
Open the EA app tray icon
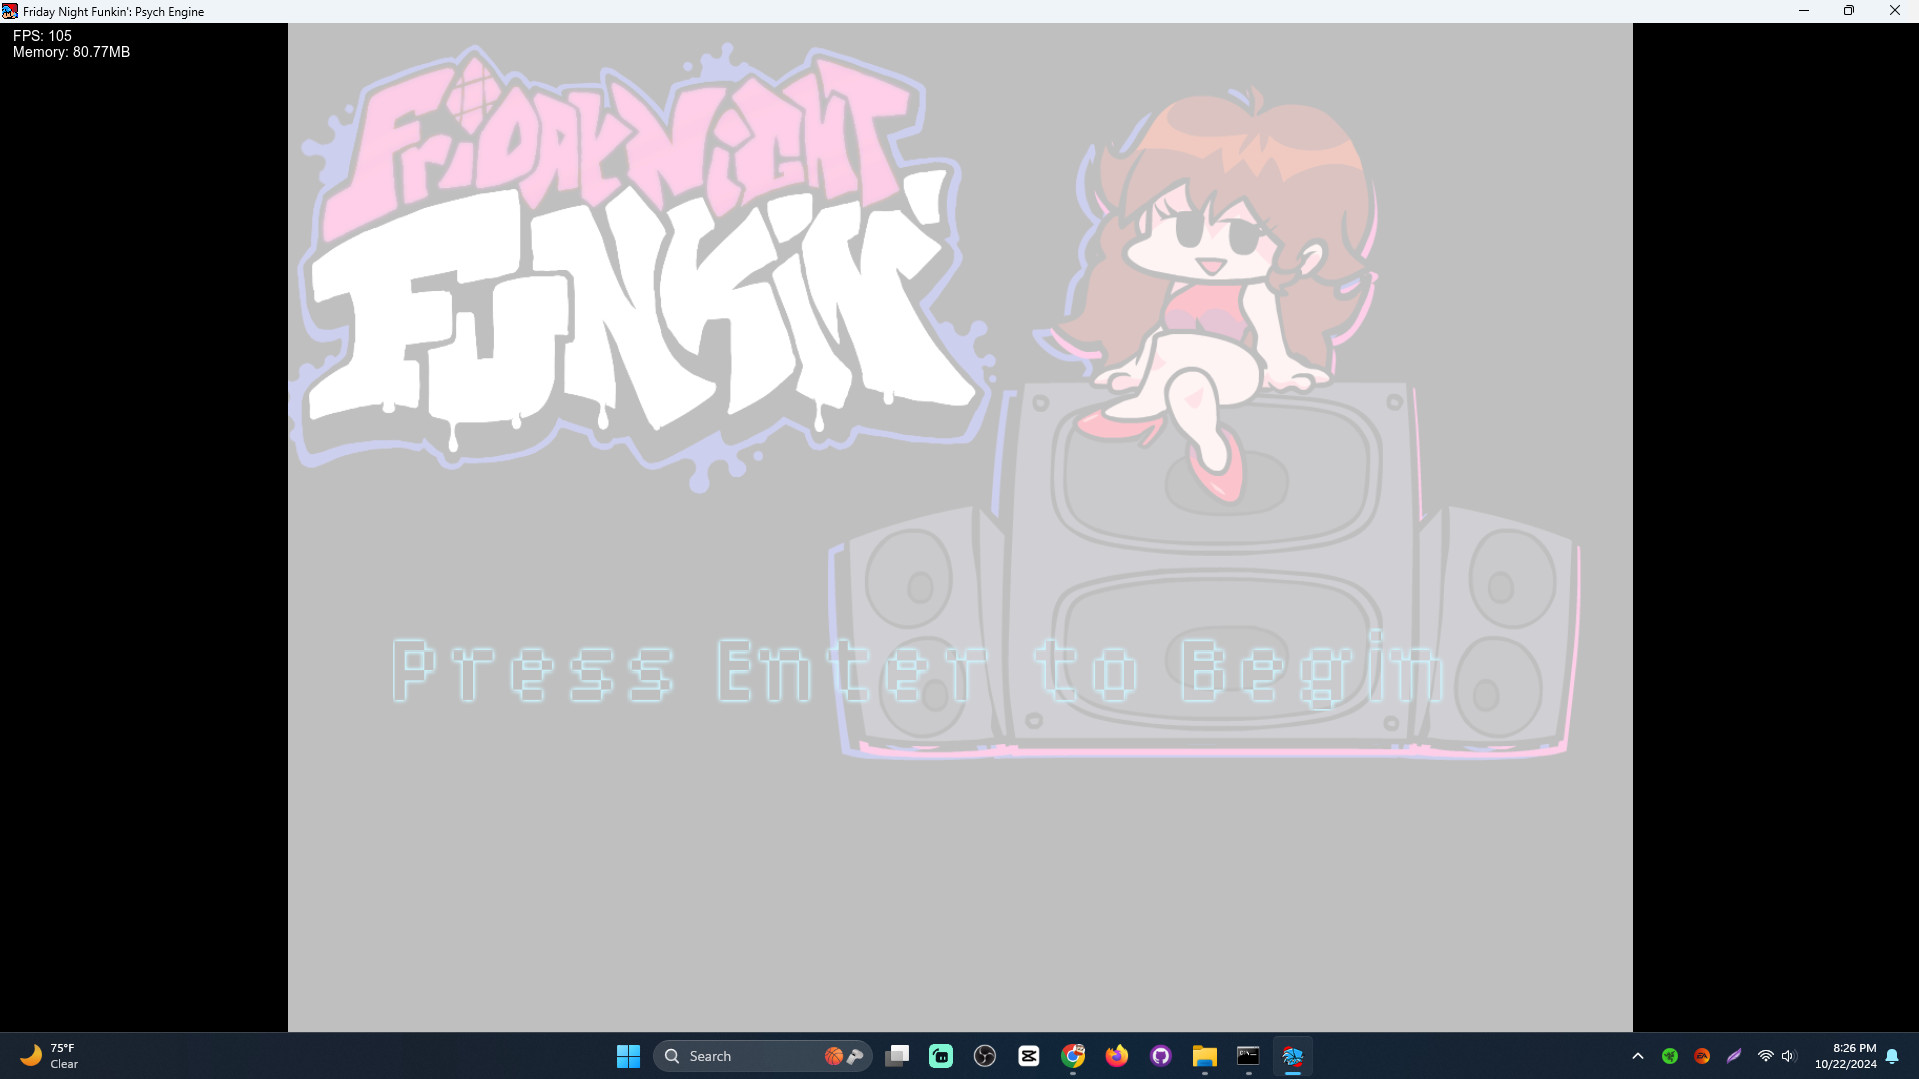click(x=1702, y=1056)
